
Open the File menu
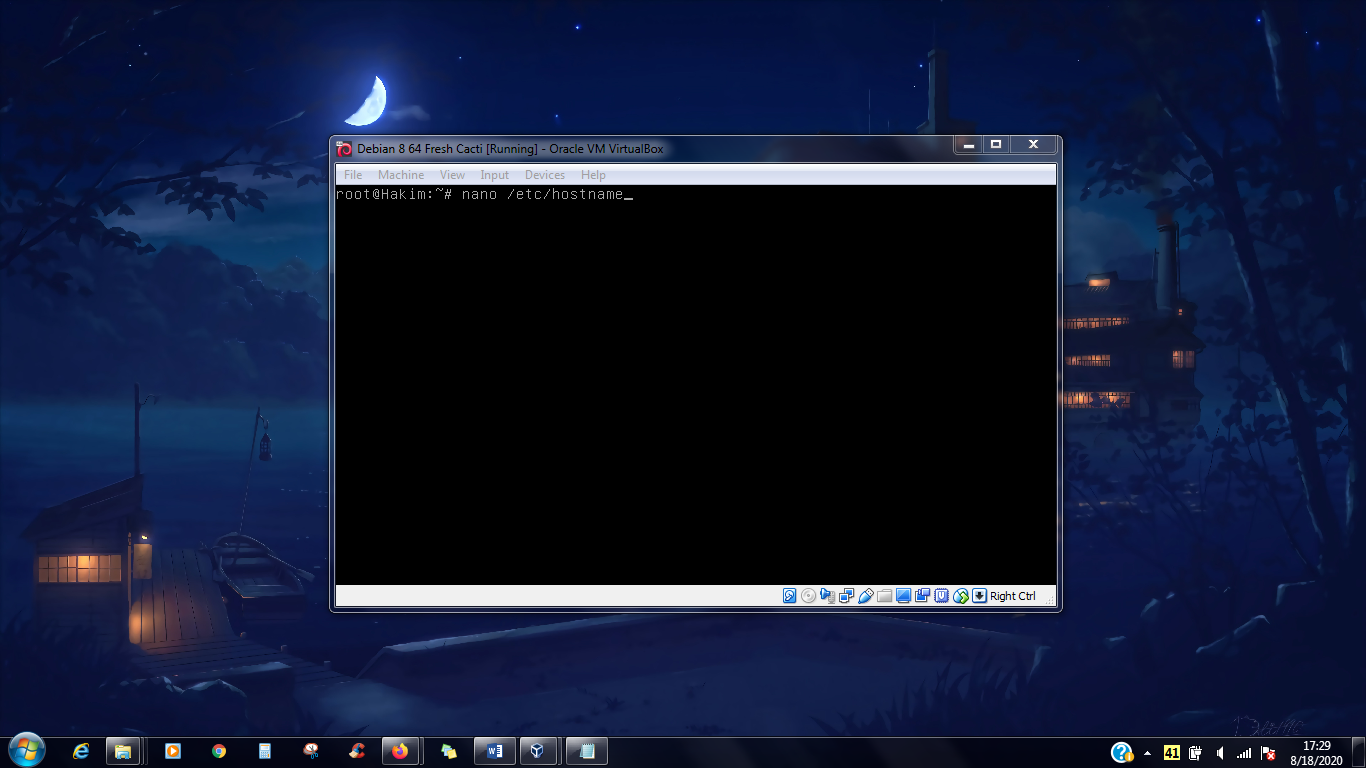click(x=353, y=175)
